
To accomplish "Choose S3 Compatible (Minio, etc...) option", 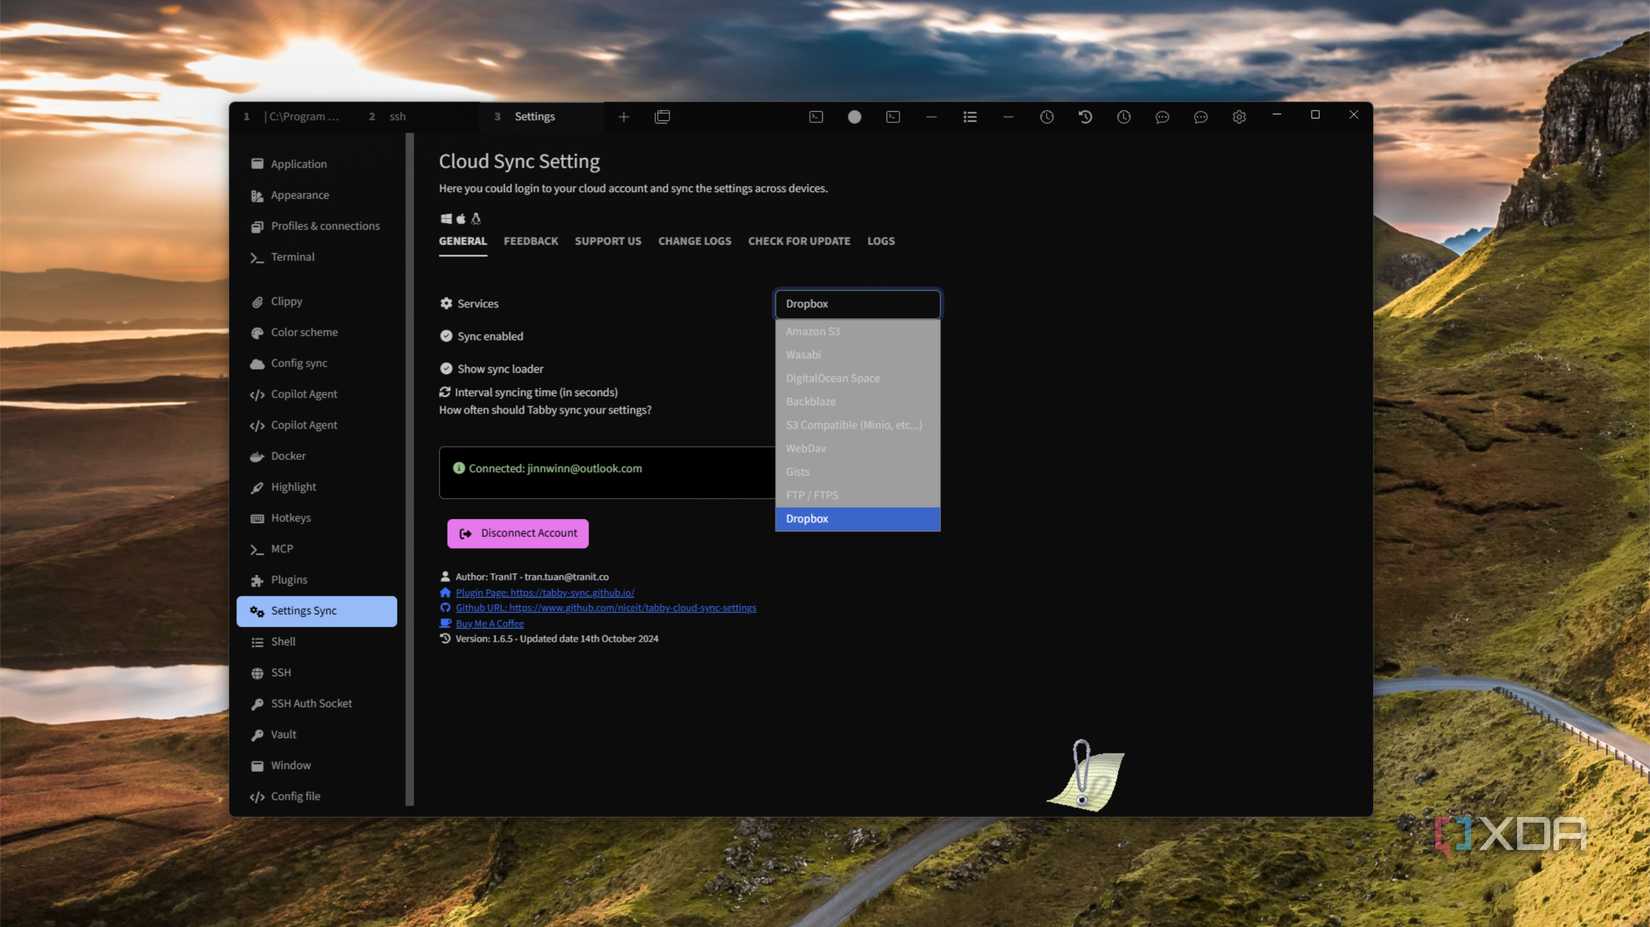I will pyautogui.click(x=858, y=425).
